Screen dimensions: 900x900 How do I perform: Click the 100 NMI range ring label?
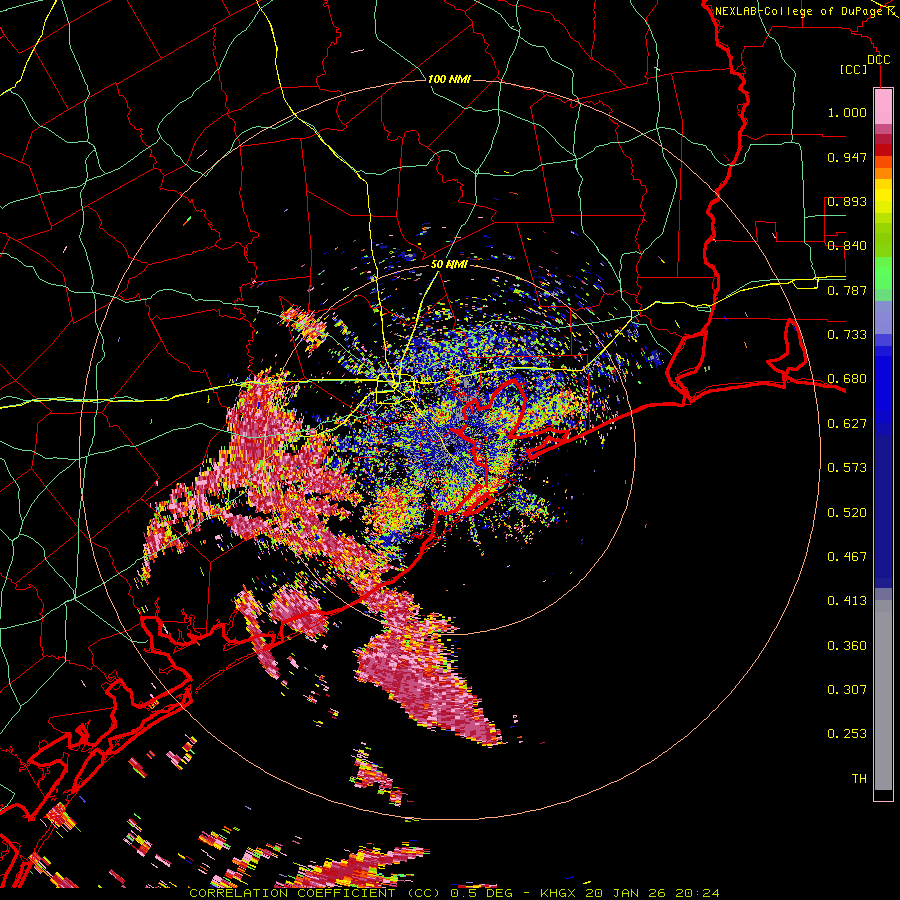click(x=449, y=79)
